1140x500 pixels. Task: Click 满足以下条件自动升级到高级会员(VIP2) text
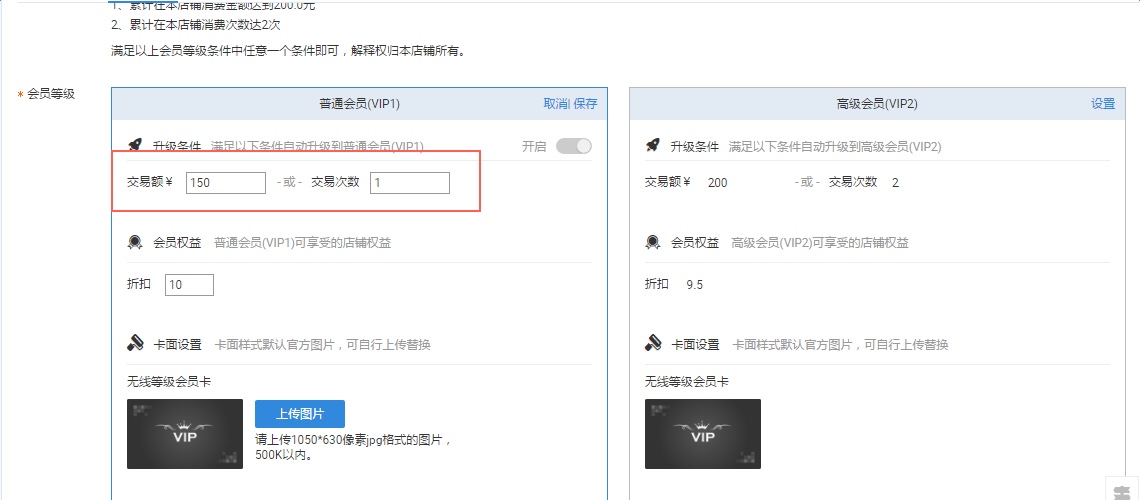click(835, 146)
